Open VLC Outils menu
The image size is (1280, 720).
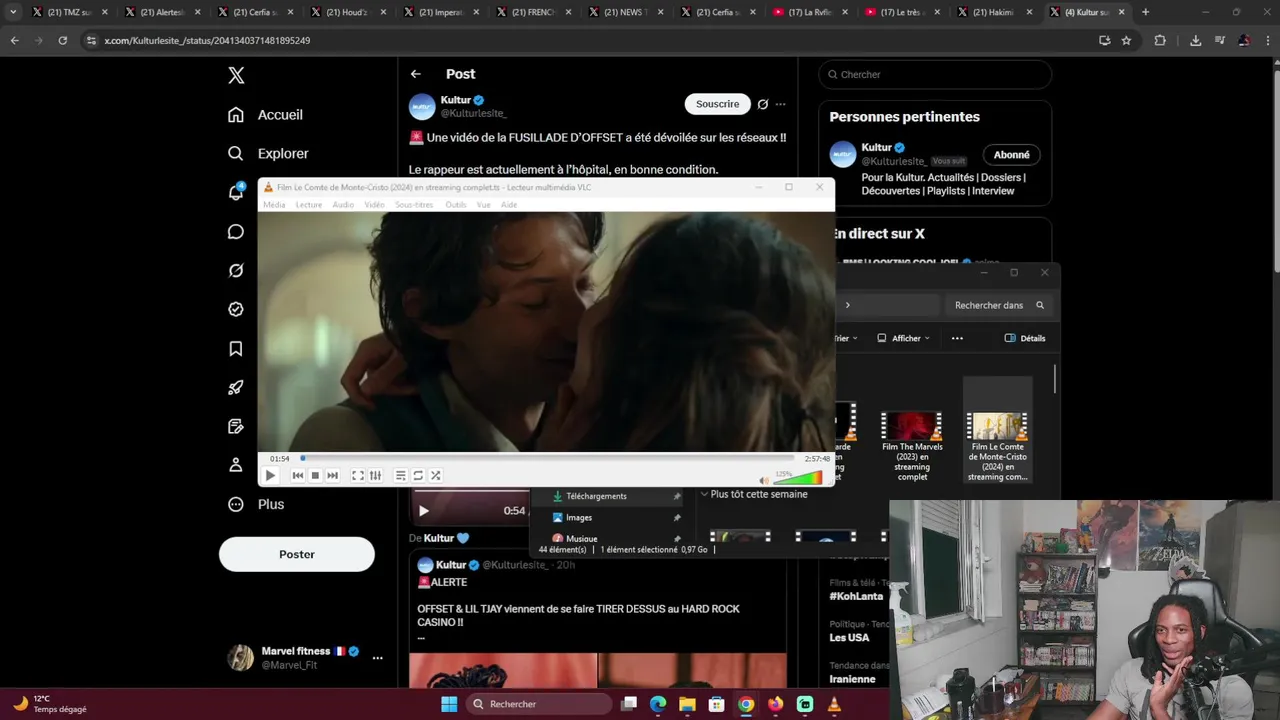(x=456, y=205)
